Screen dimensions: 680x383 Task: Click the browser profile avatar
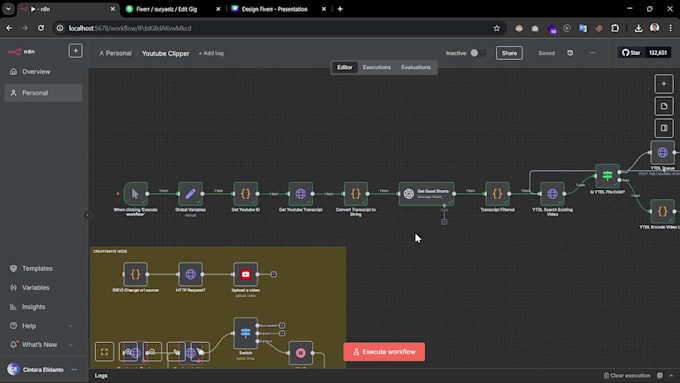coord(654,28)
